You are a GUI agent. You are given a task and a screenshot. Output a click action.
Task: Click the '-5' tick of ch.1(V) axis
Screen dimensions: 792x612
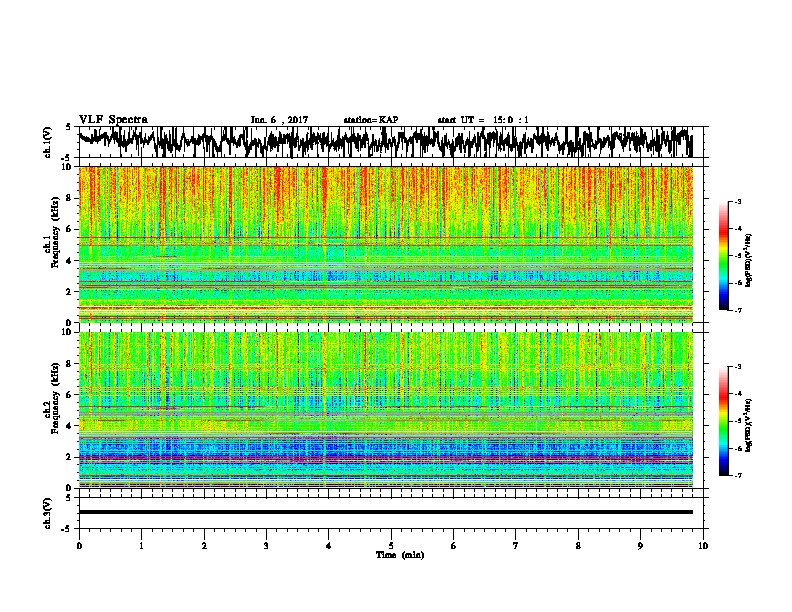pos(67,158)
